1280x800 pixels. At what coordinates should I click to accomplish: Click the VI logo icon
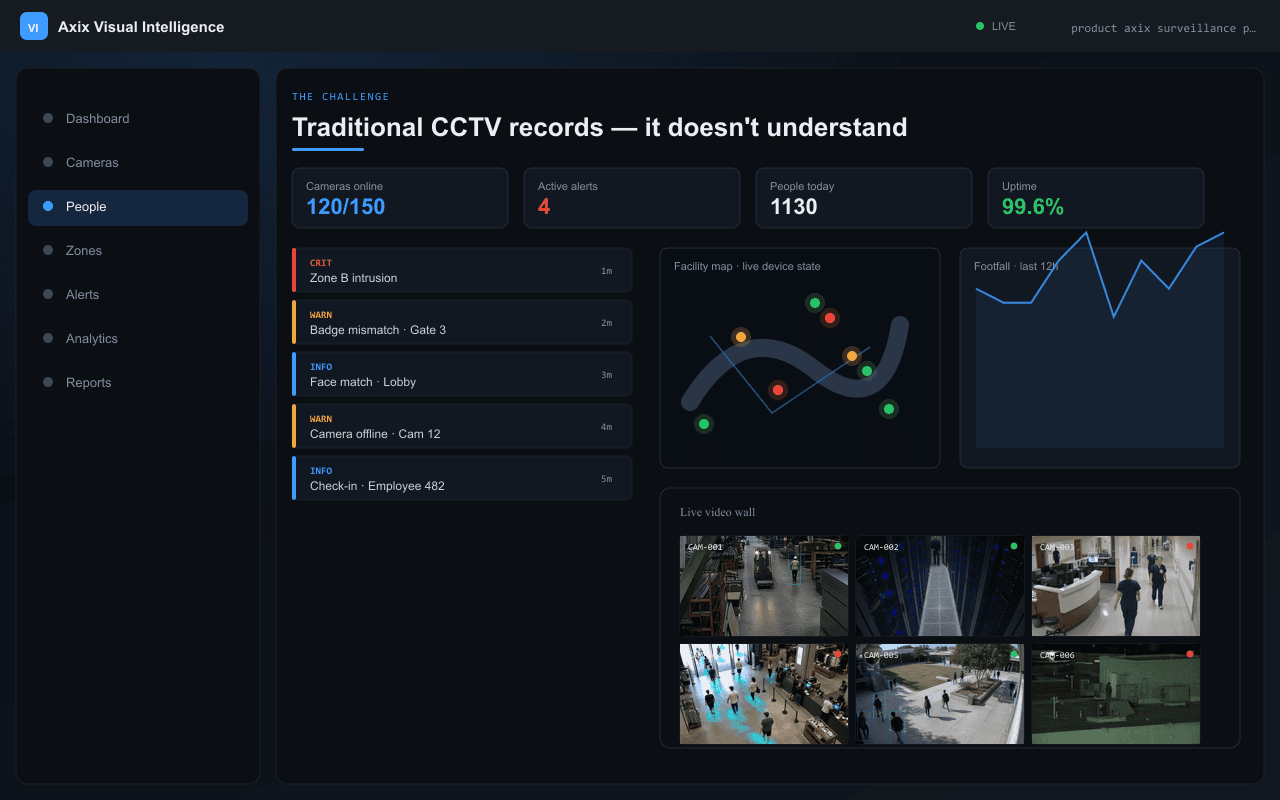(34, 27)
